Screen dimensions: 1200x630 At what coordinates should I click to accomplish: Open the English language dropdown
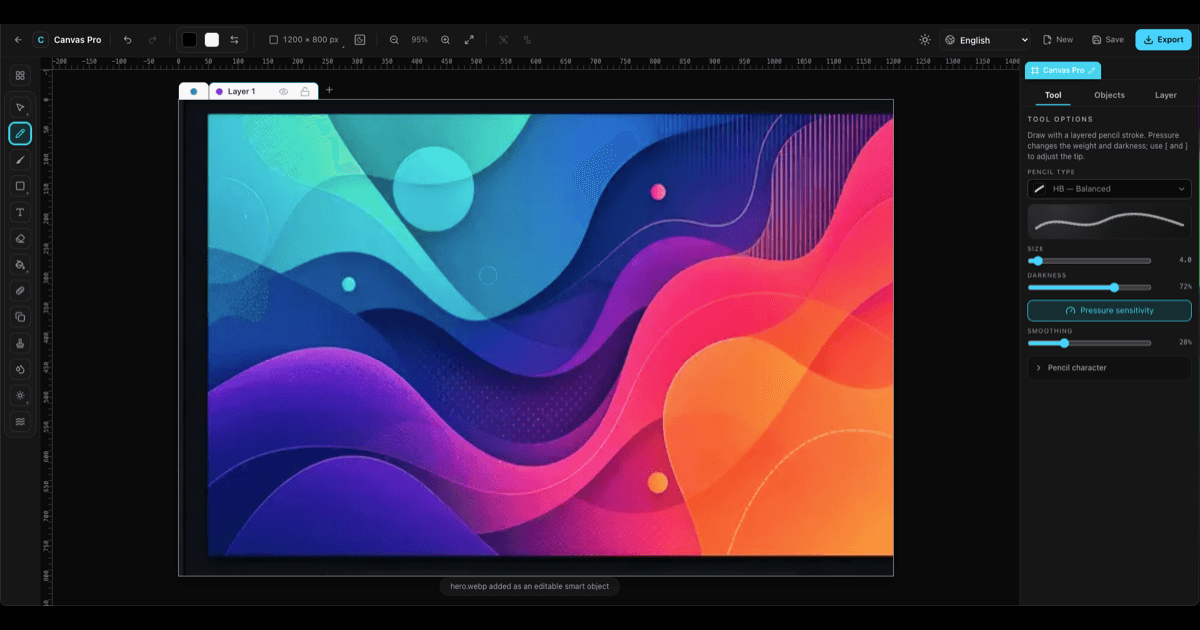985,40
